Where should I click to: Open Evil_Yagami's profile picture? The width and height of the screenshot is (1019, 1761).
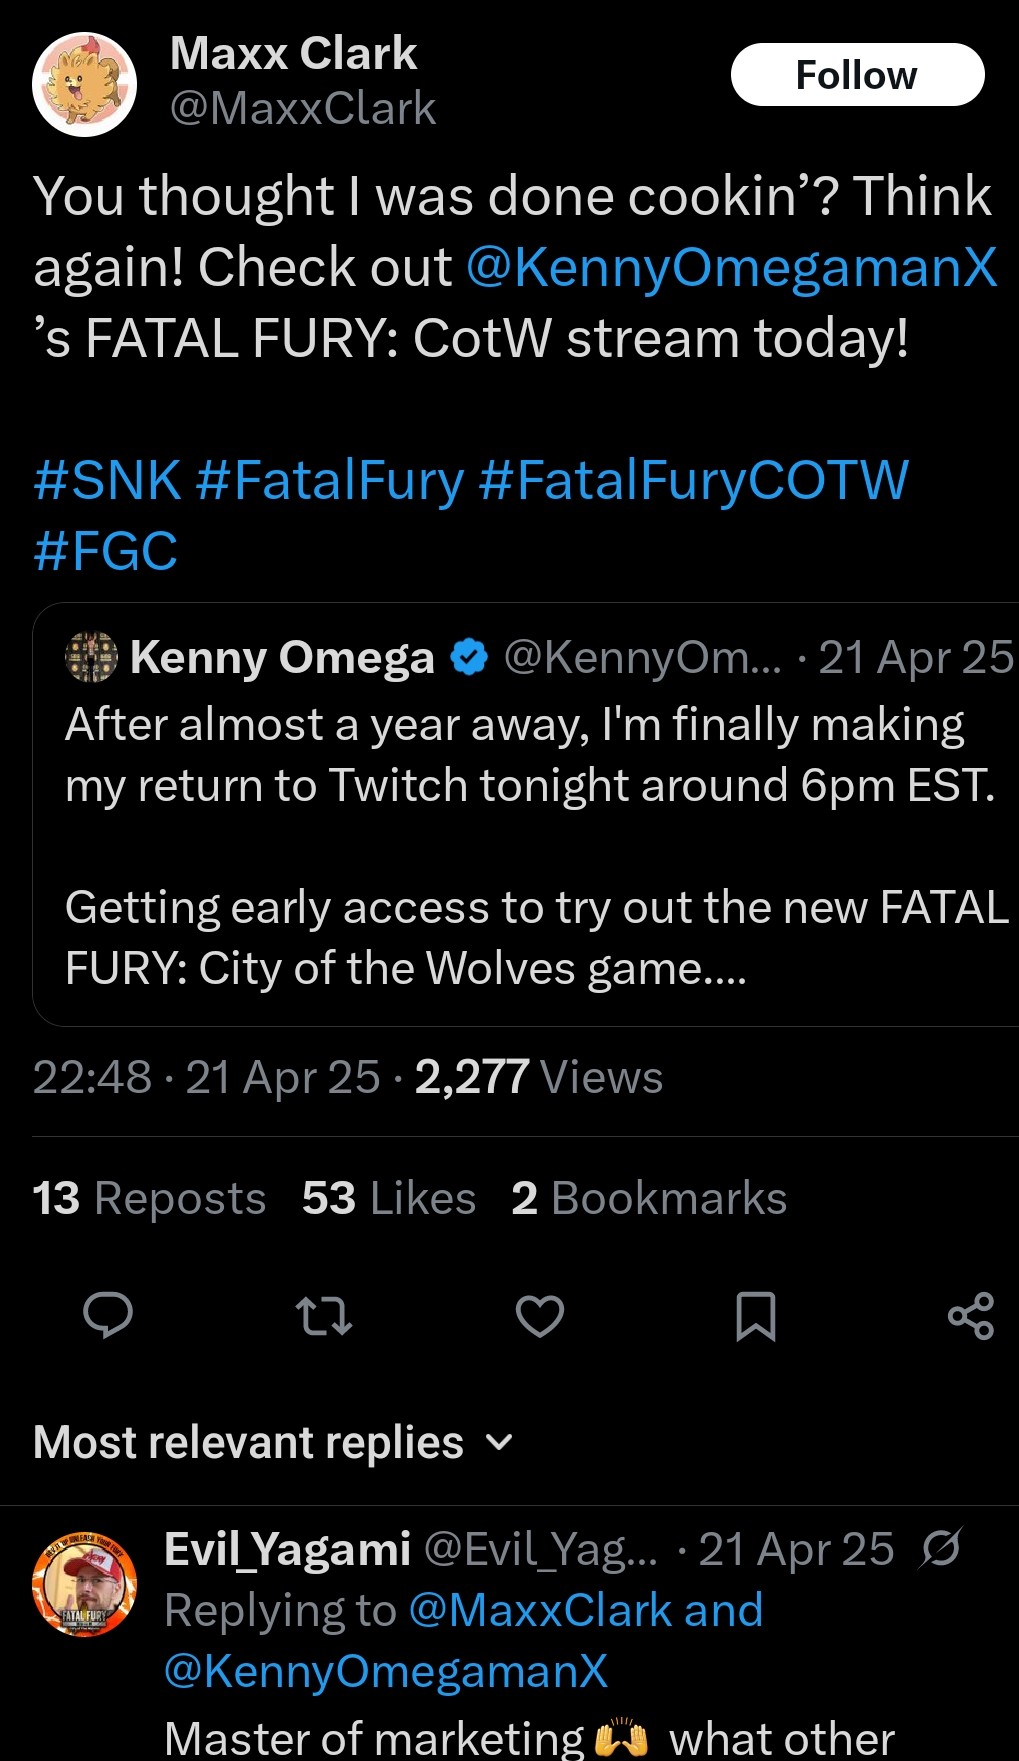pyautogui.click(x=85, y=1584)
